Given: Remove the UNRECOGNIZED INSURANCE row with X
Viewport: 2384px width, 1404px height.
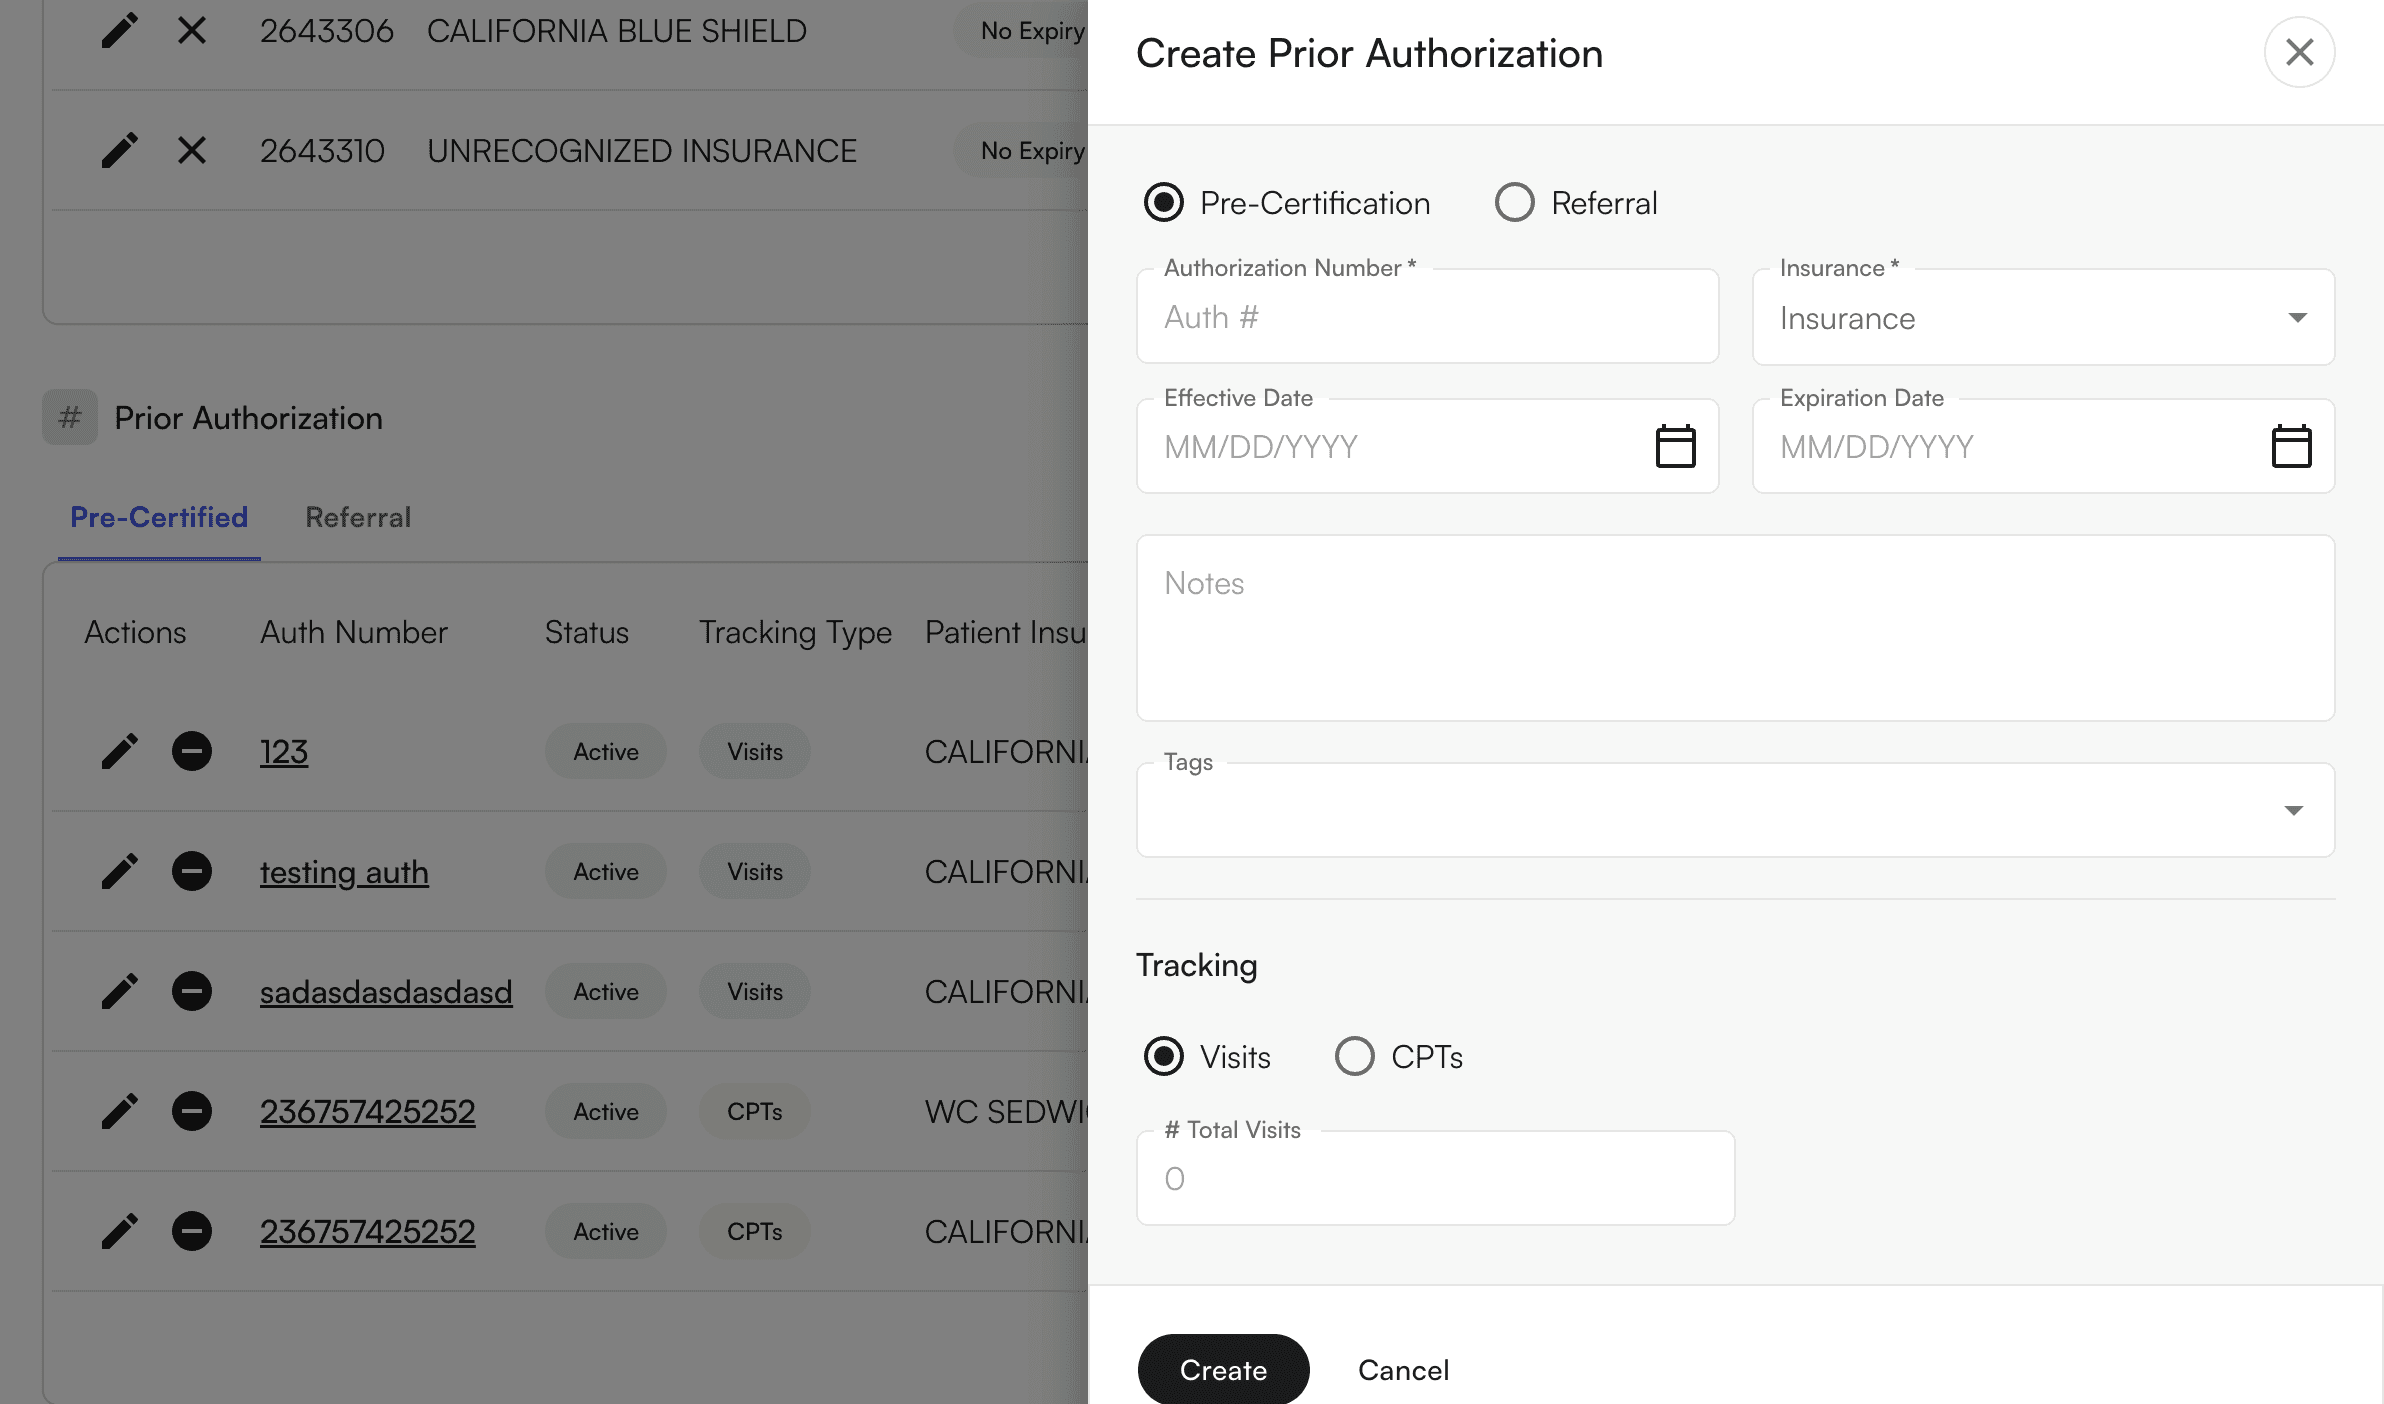Looking at the screenshot, I should tap(191, 151).
